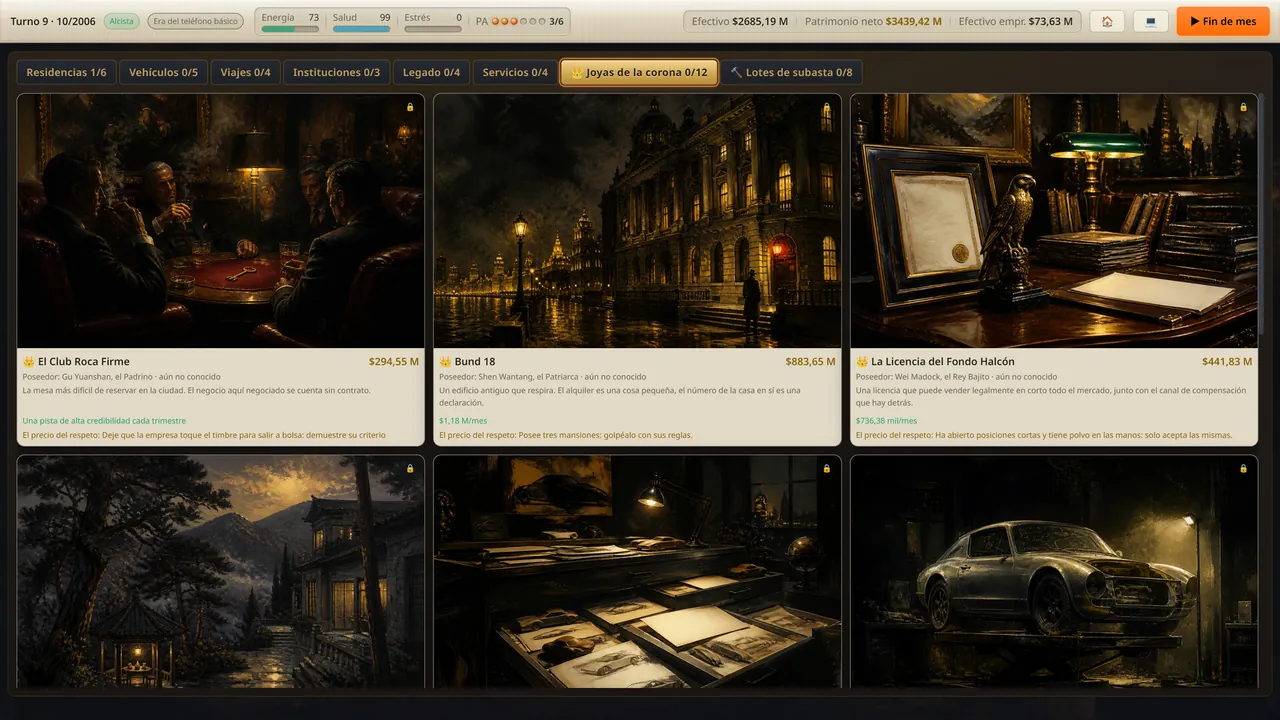Screen dimensions: 1280x720
Task: Switch to the Residencias 1/6 tab
Action: click(x=66, y=72)
